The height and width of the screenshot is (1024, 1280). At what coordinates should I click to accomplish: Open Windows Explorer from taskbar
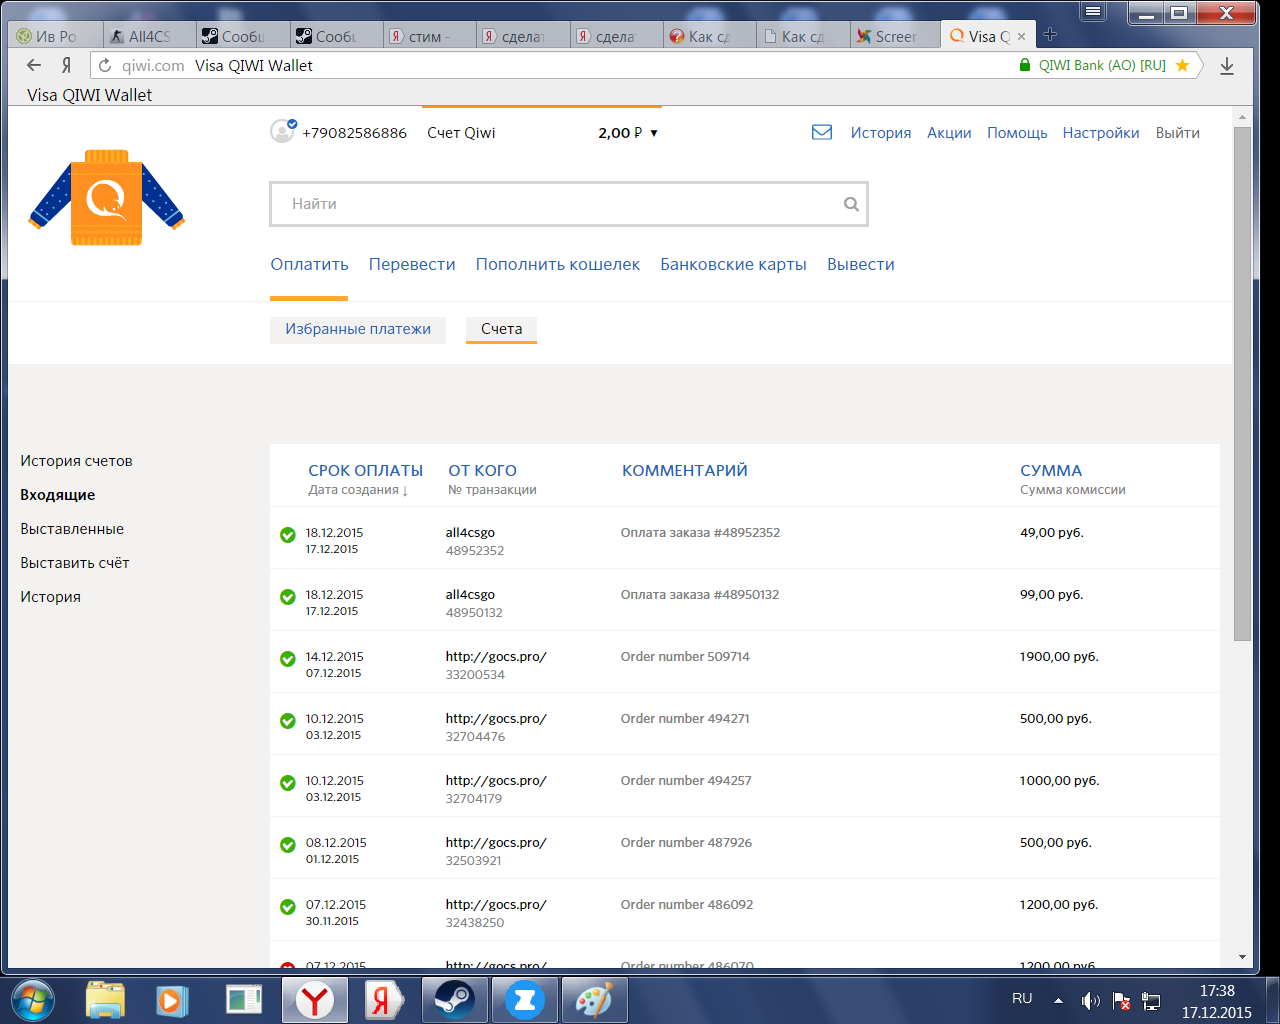point(105,999)
